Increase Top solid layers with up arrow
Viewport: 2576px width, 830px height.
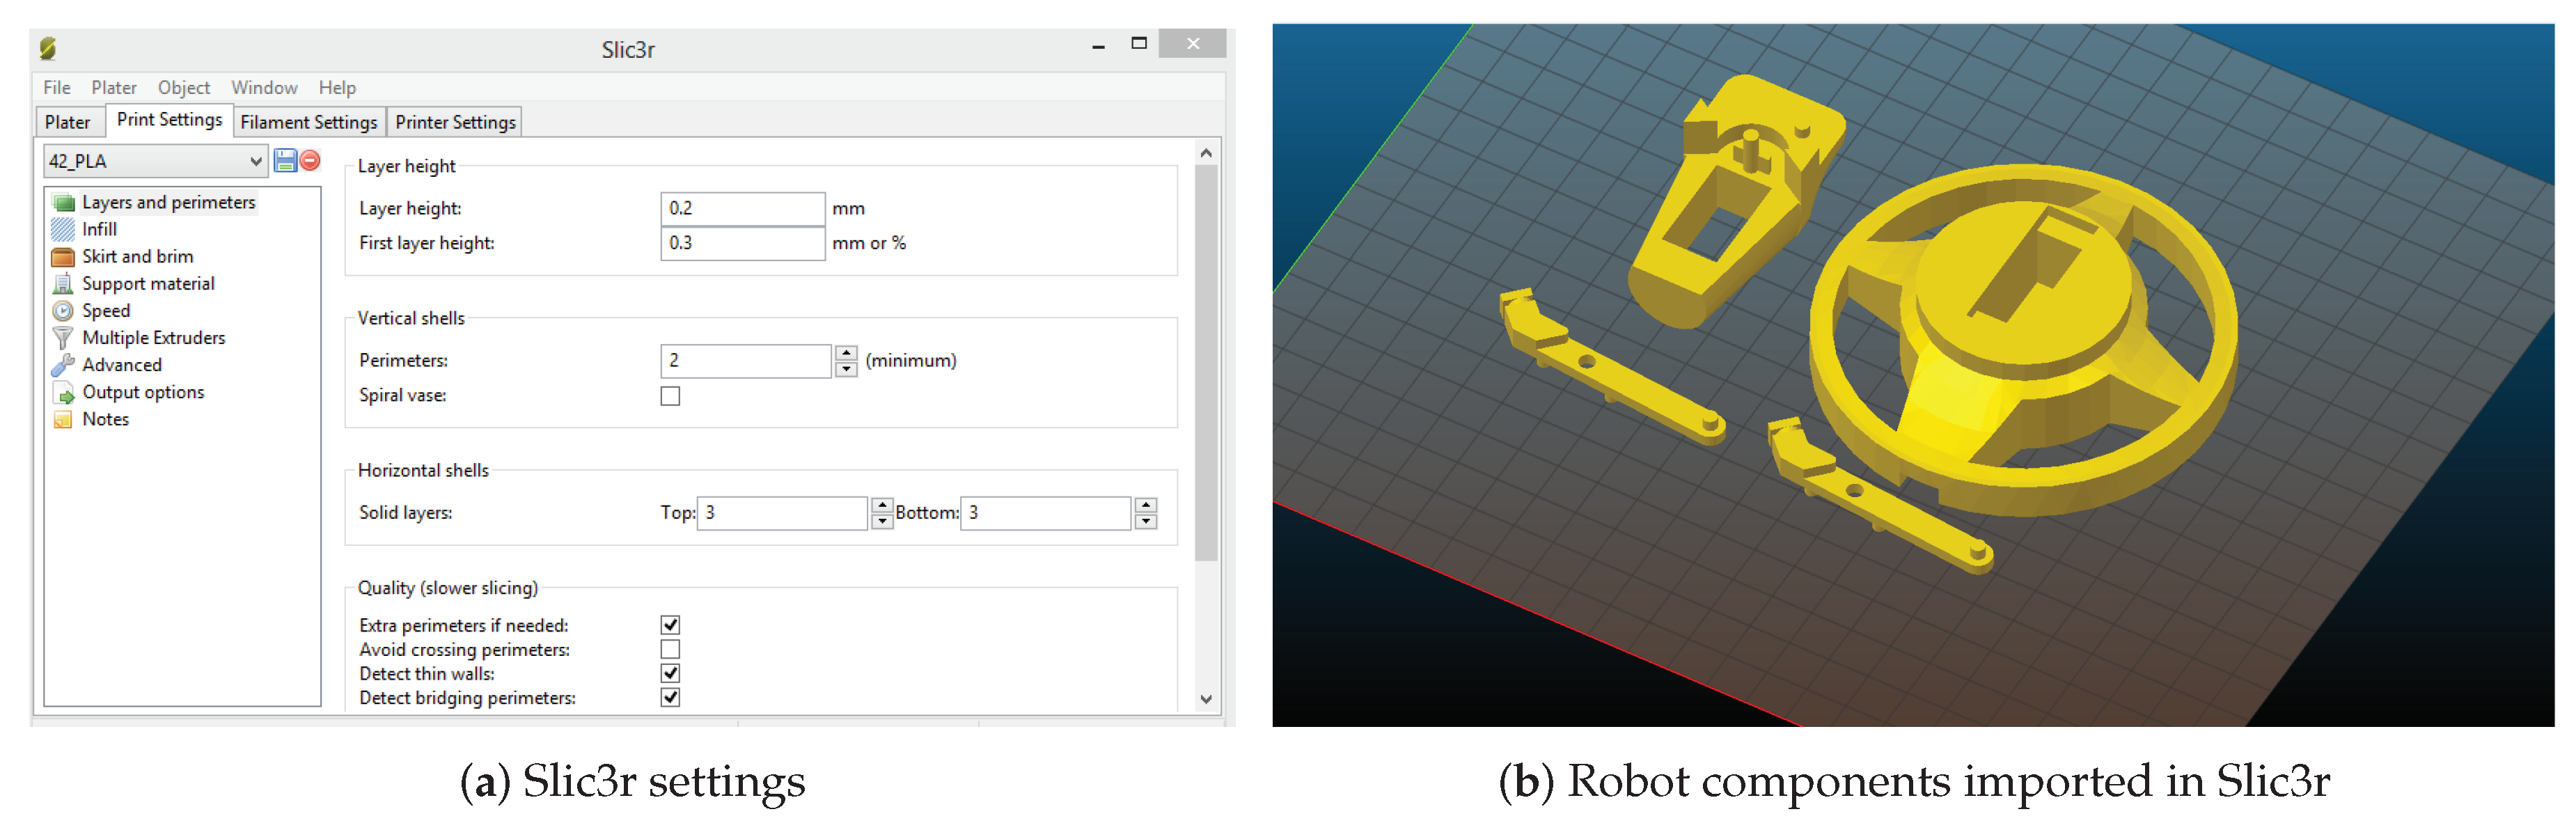point(881,504)
